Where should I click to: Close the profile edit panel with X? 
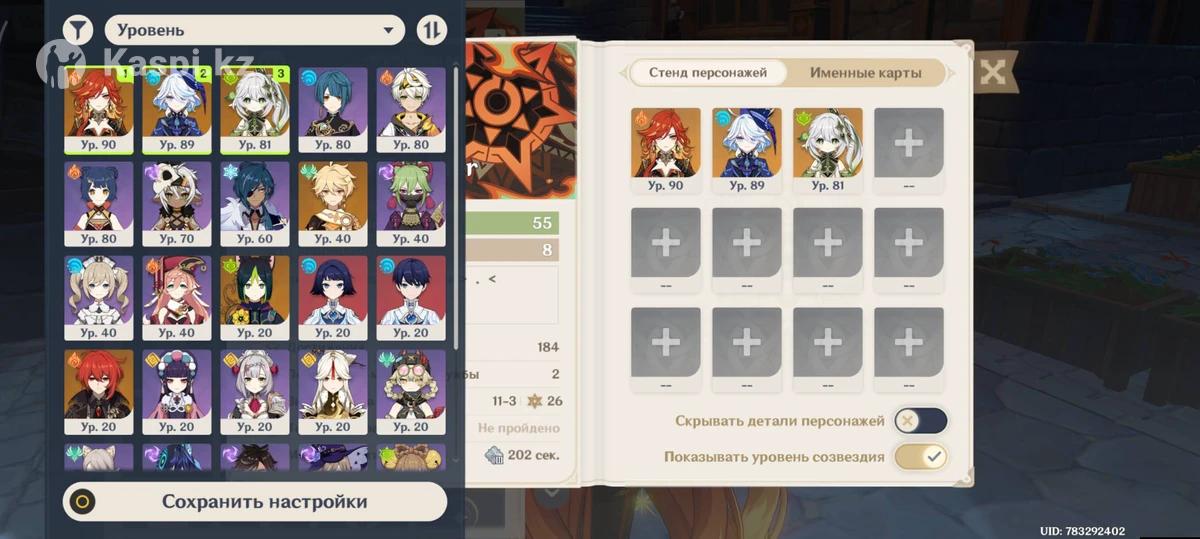[x=992, y=72]
